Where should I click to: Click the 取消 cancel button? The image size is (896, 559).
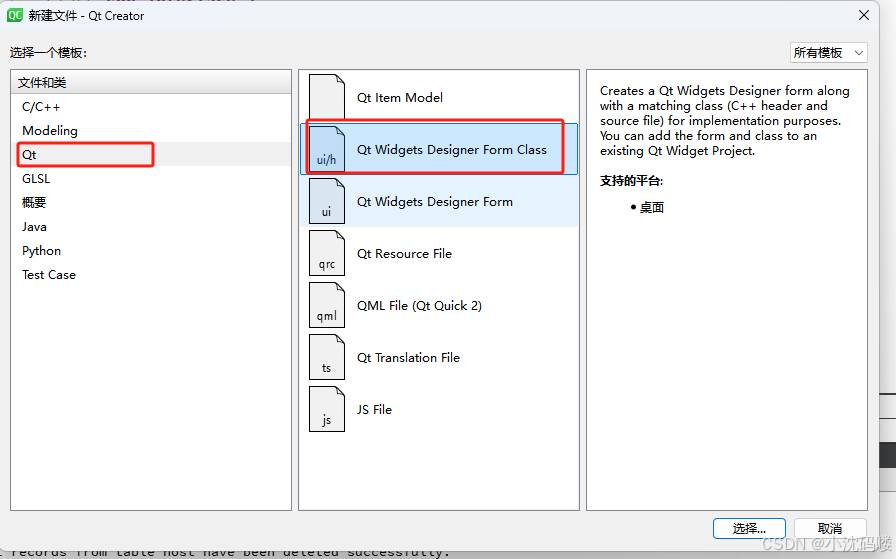829,528
